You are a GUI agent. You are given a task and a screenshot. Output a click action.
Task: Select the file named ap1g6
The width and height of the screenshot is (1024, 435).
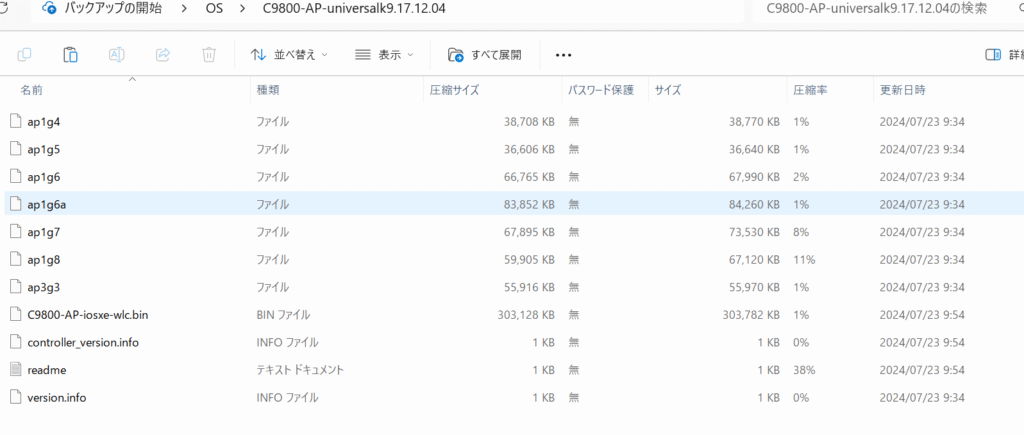tap(44, 177)
